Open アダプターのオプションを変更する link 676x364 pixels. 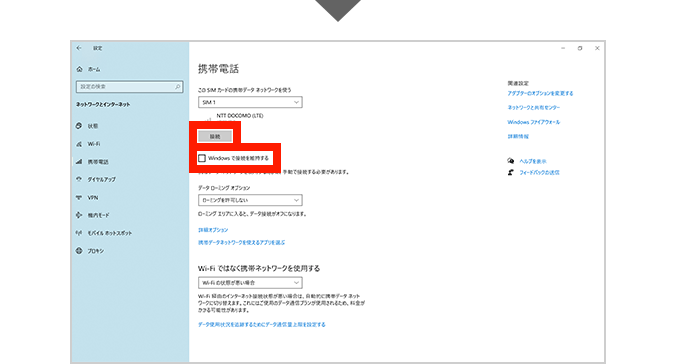(x=540, y=93)
